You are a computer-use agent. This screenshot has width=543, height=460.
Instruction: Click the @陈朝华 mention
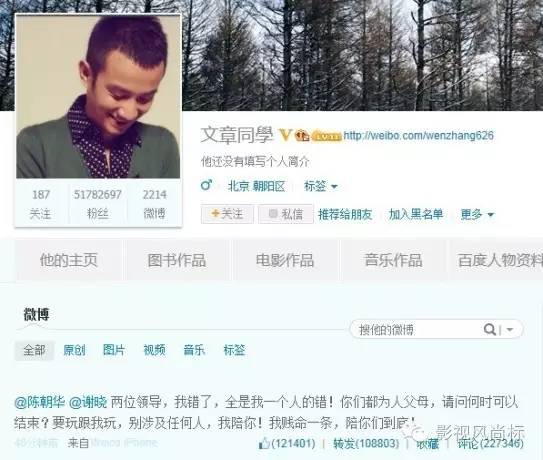click(x=39, y=402)
